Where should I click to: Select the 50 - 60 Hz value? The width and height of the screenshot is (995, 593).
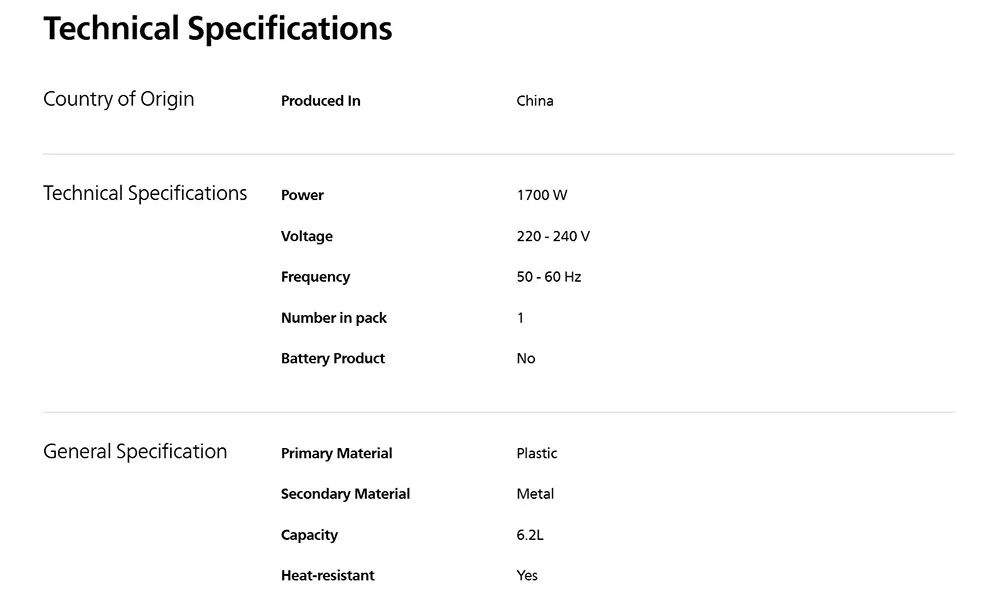(549, 277)
